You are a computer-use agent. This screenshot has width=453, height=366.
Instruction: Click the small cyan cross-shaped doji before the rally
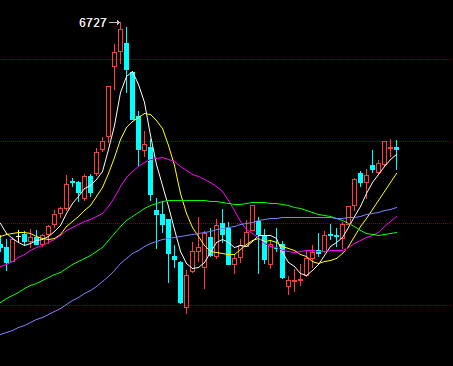point(72,182)
